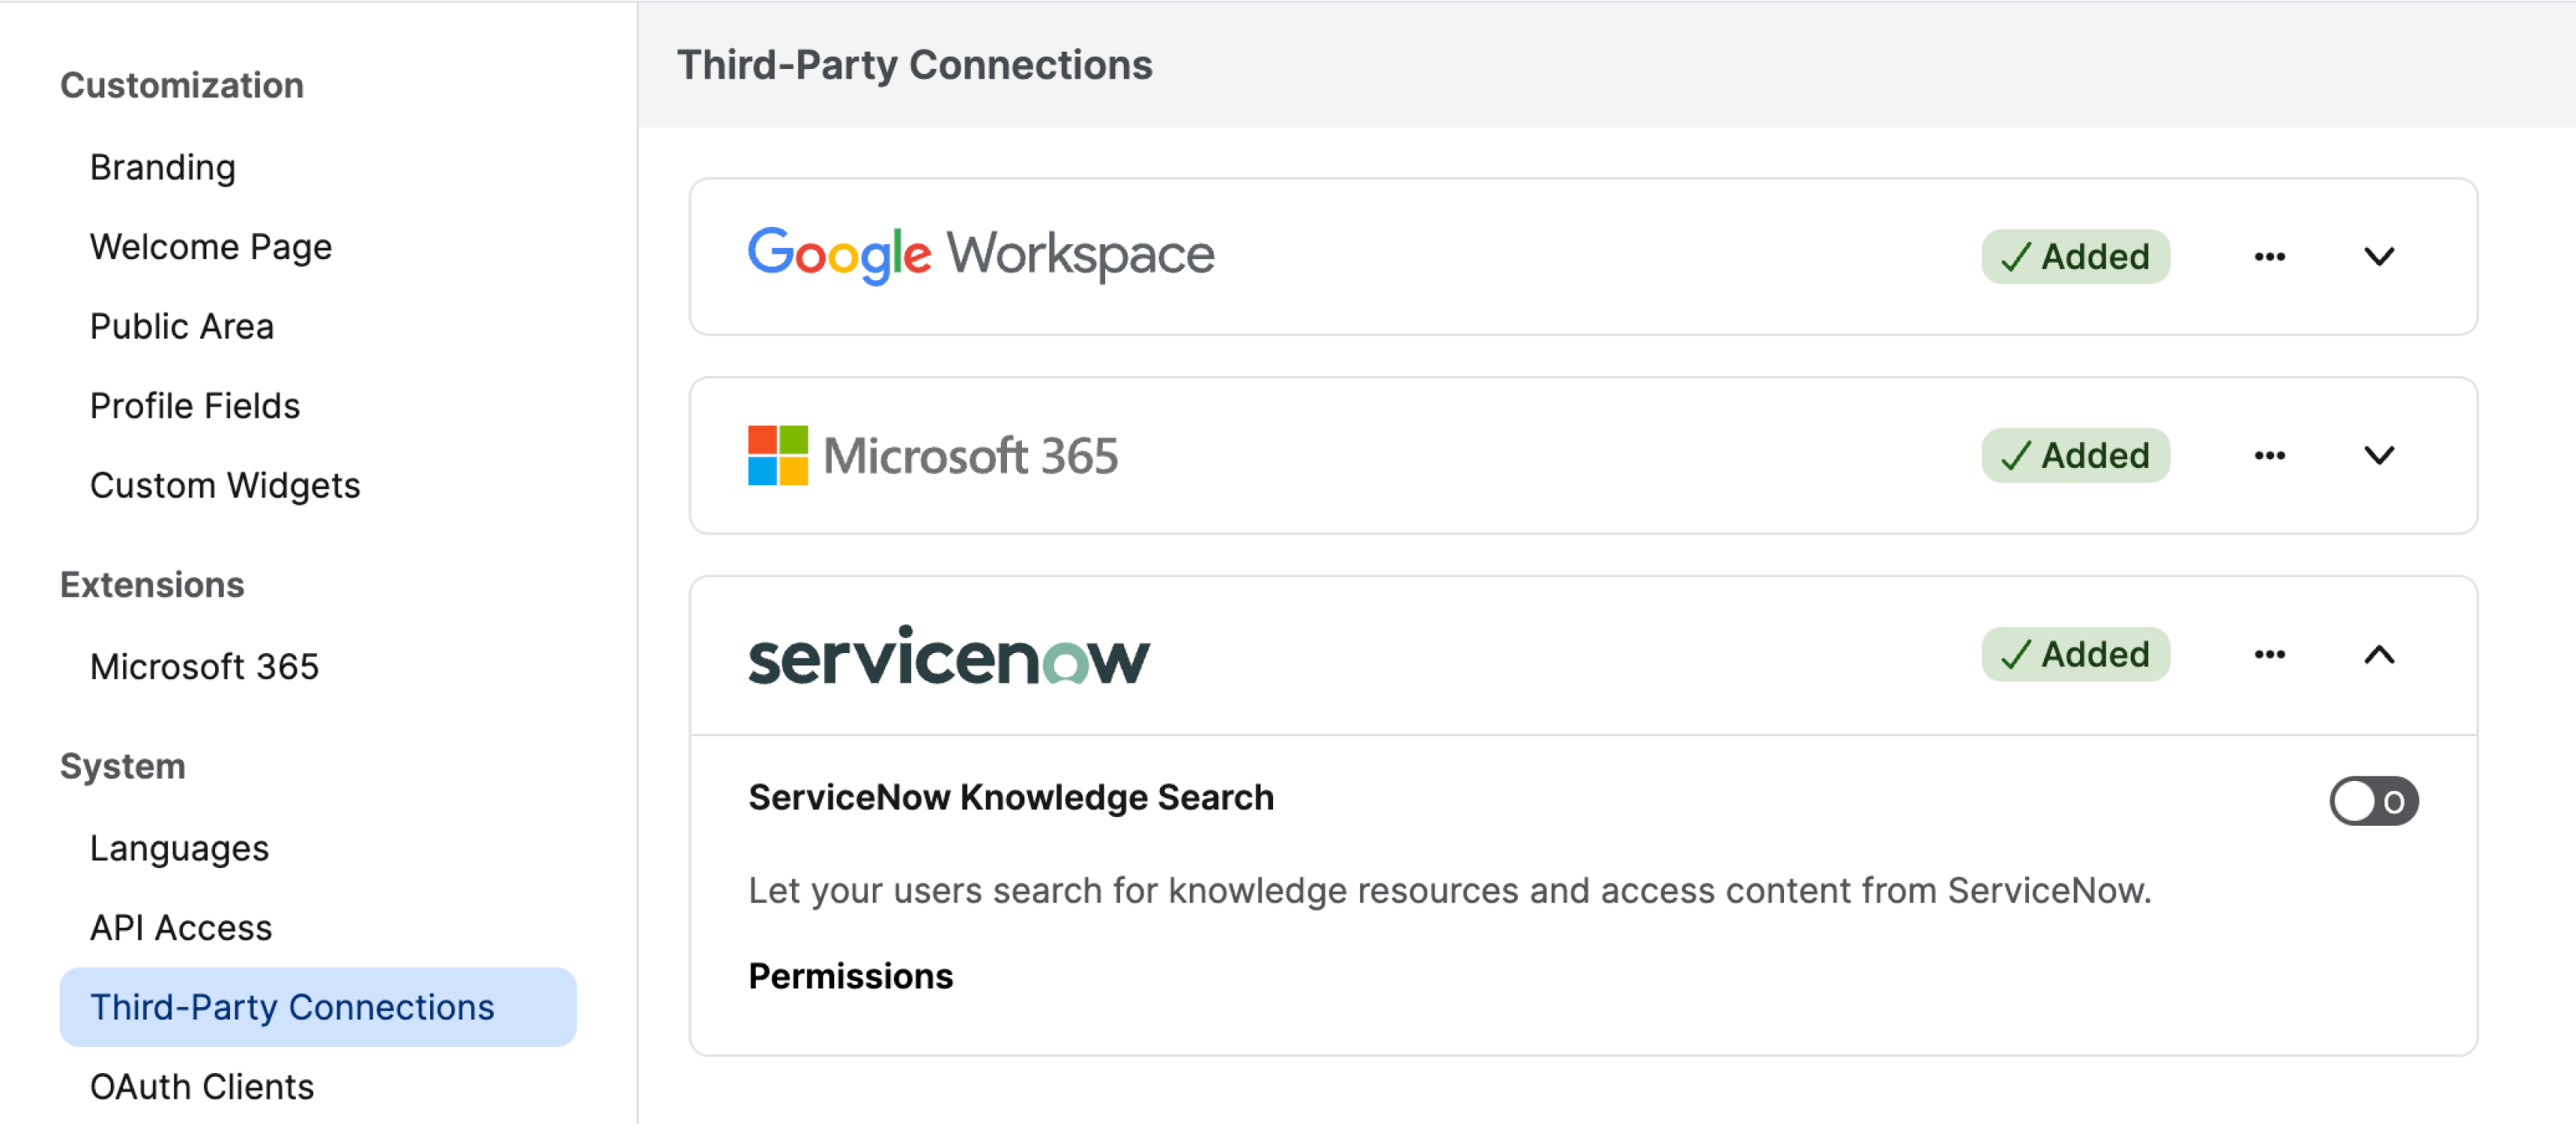This screenshot has width=2576, height=1124.
Task: Open Google Workspace more options menu
Action: (2269, 257)
